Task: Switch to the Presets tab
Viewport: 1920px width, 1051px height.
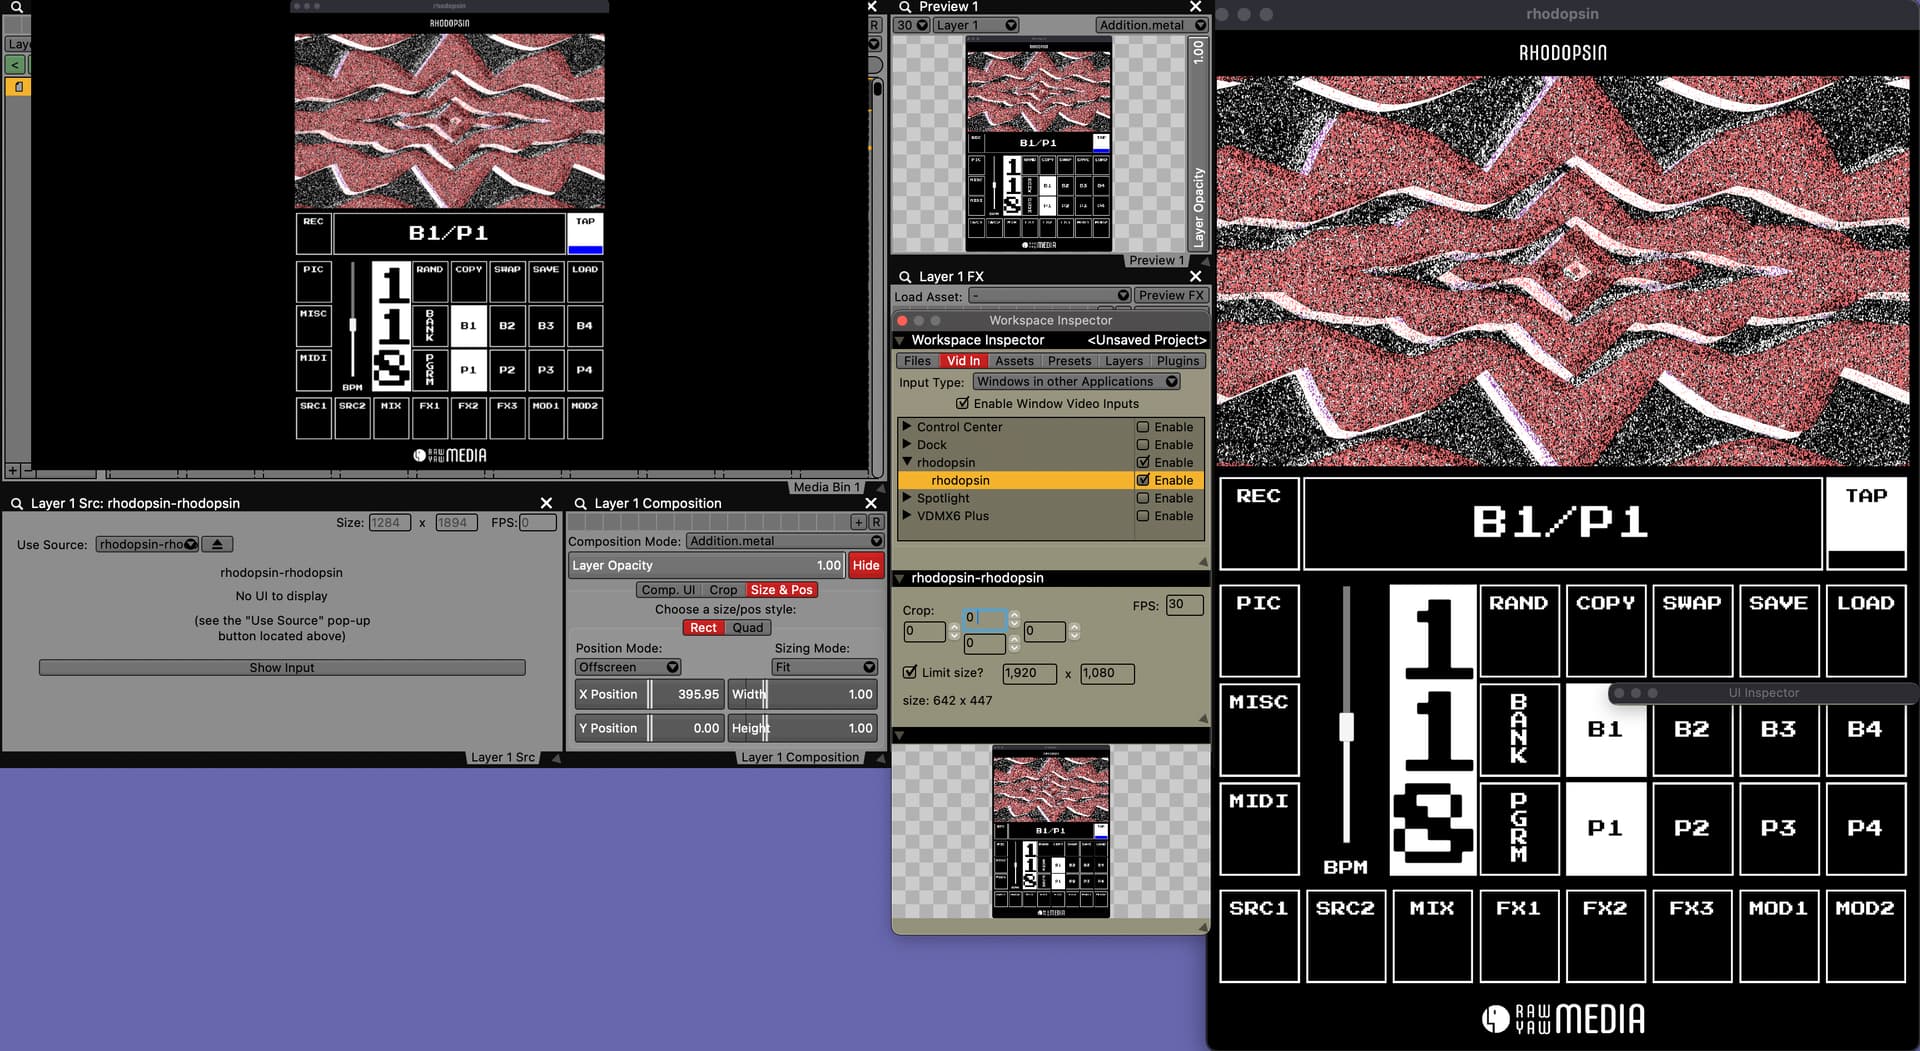Action: click(1069, 361)
